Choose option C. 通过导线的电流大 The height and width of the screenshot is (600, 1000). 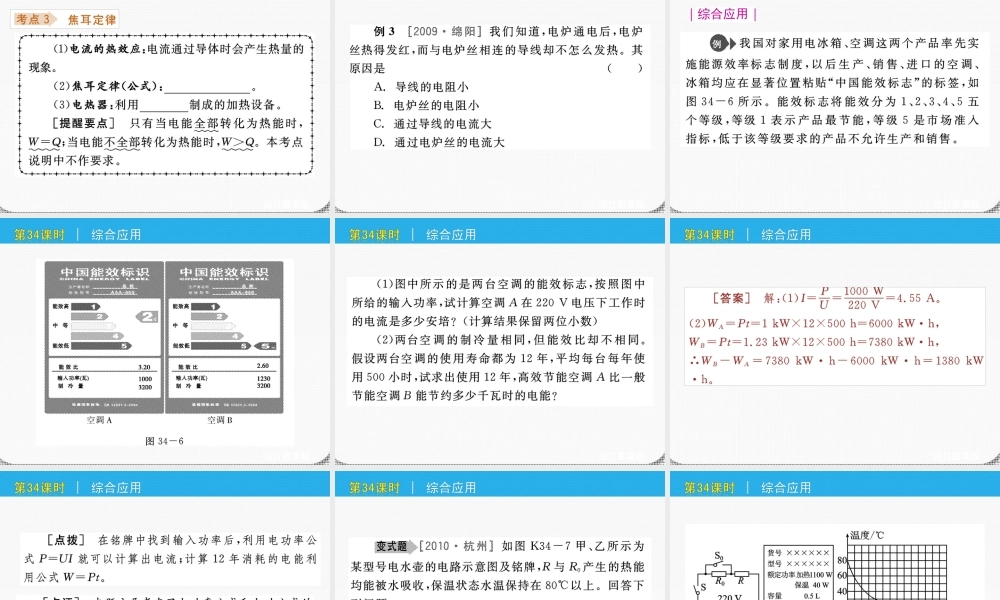click(432, 124)
